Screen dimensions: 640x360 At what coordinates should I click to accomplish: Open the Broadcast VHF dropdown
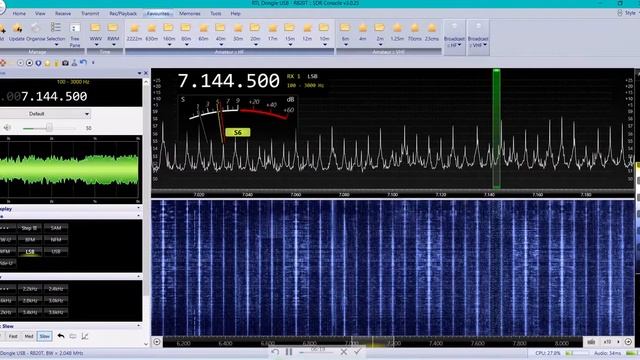[478, 37]
